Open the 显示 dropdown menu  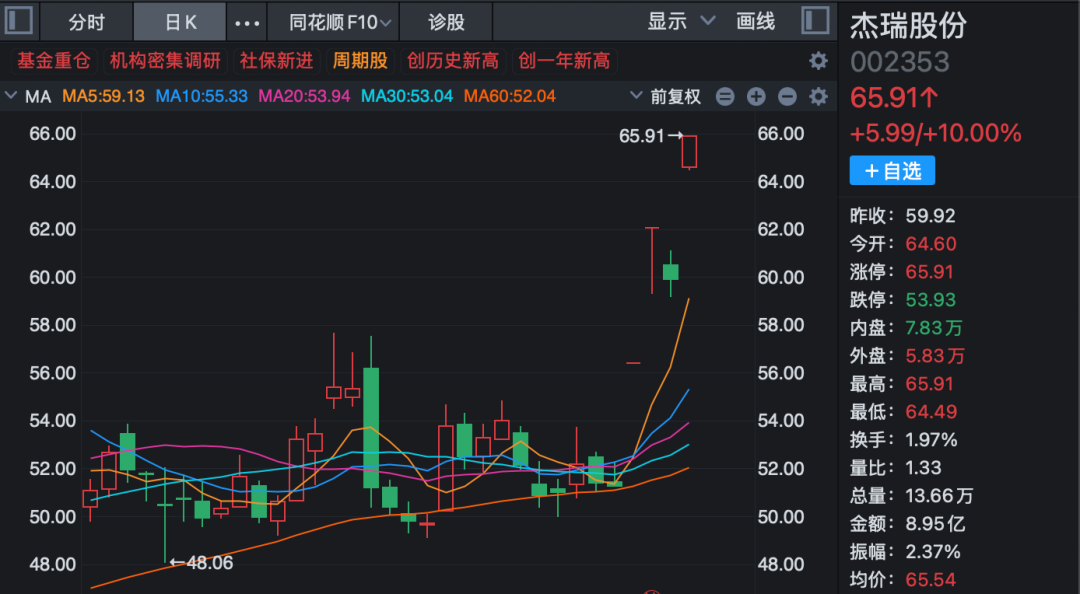678,20
